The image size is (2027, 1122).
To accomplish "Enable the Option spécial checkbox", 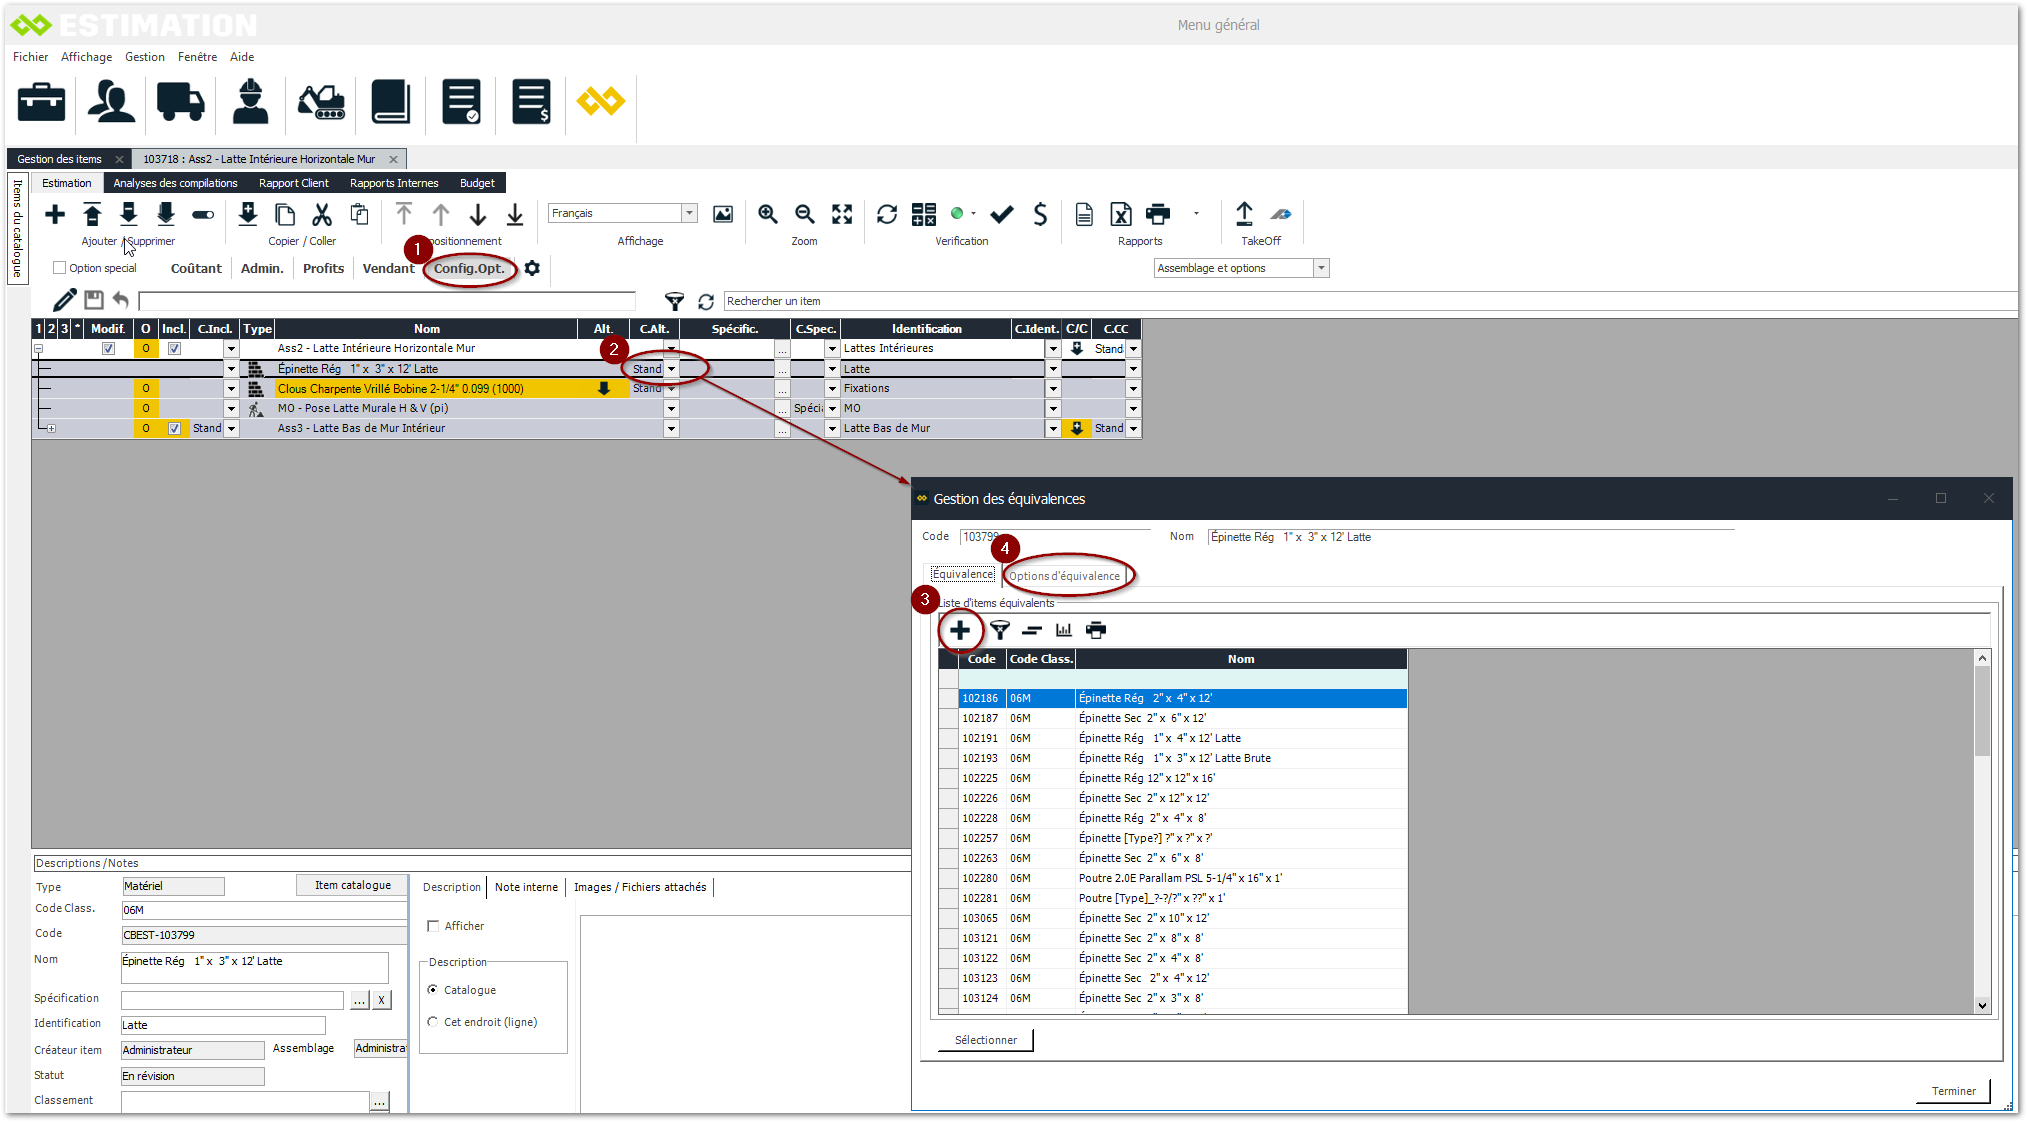I will pyautogui.click(x=60, y=268).
